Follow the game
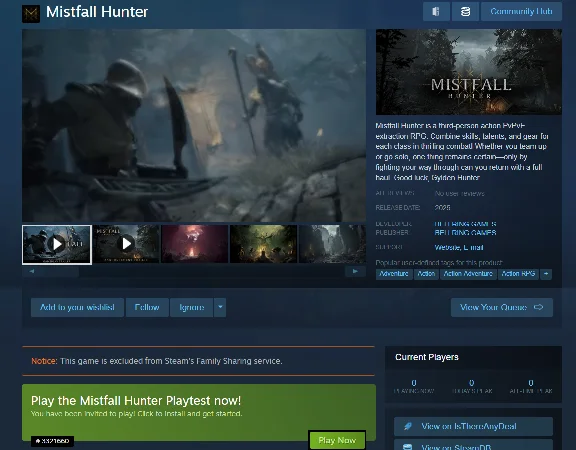This screenshot has width=576, height=450. [x=147, y=307]
